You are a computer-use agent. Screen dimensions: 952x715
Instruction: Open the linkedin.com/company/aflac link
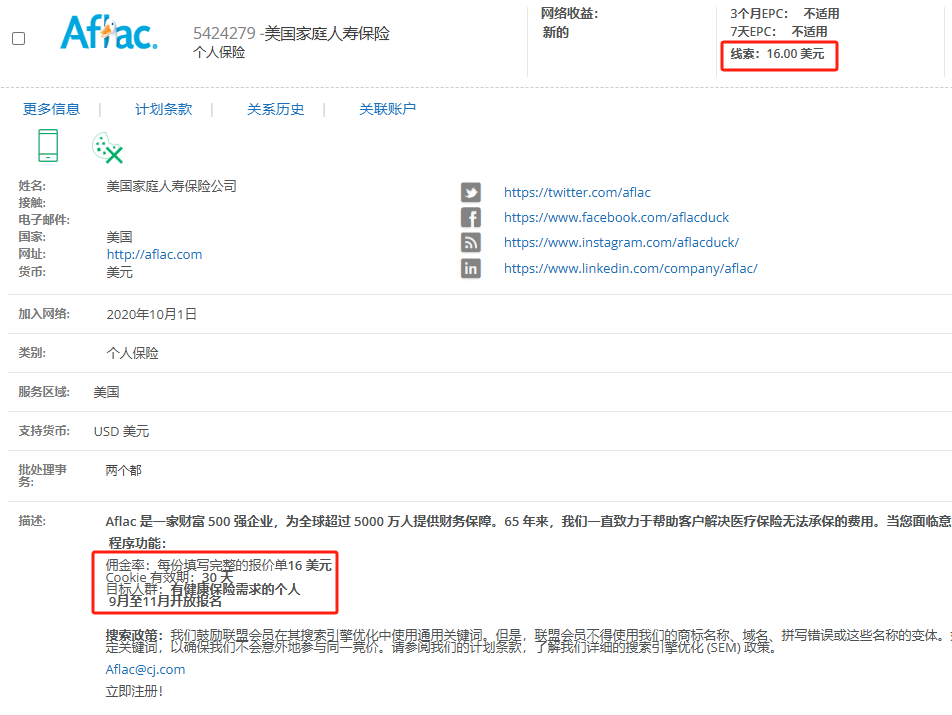tap(630, 268)
